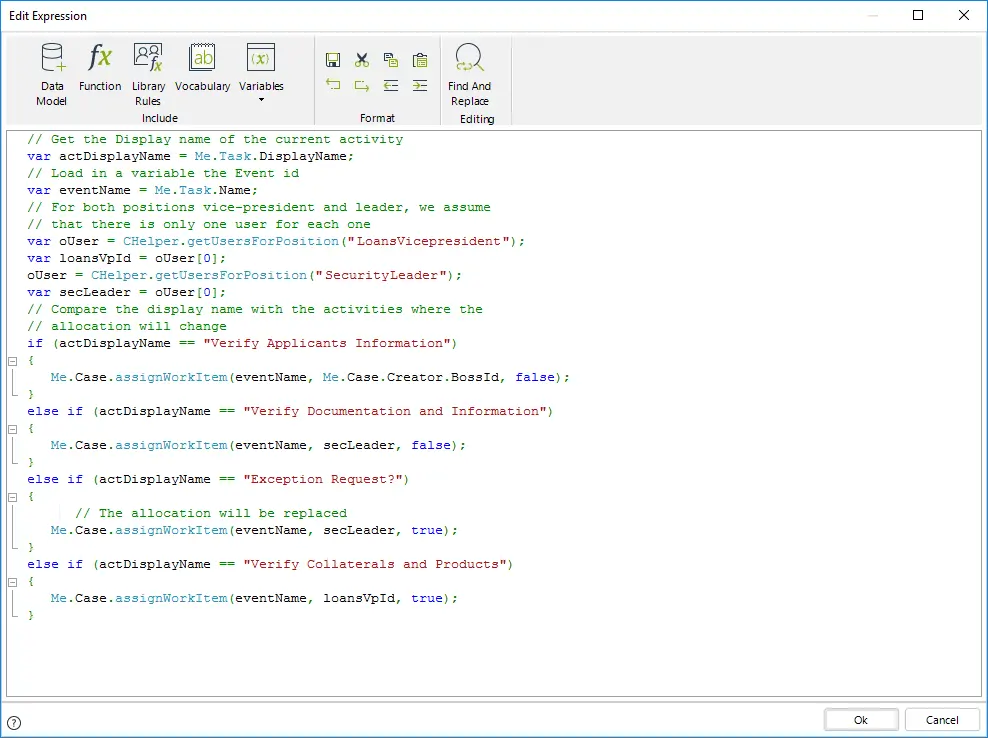988x738 pixels.
Task: Open Find And Replace
Action: 469,74
